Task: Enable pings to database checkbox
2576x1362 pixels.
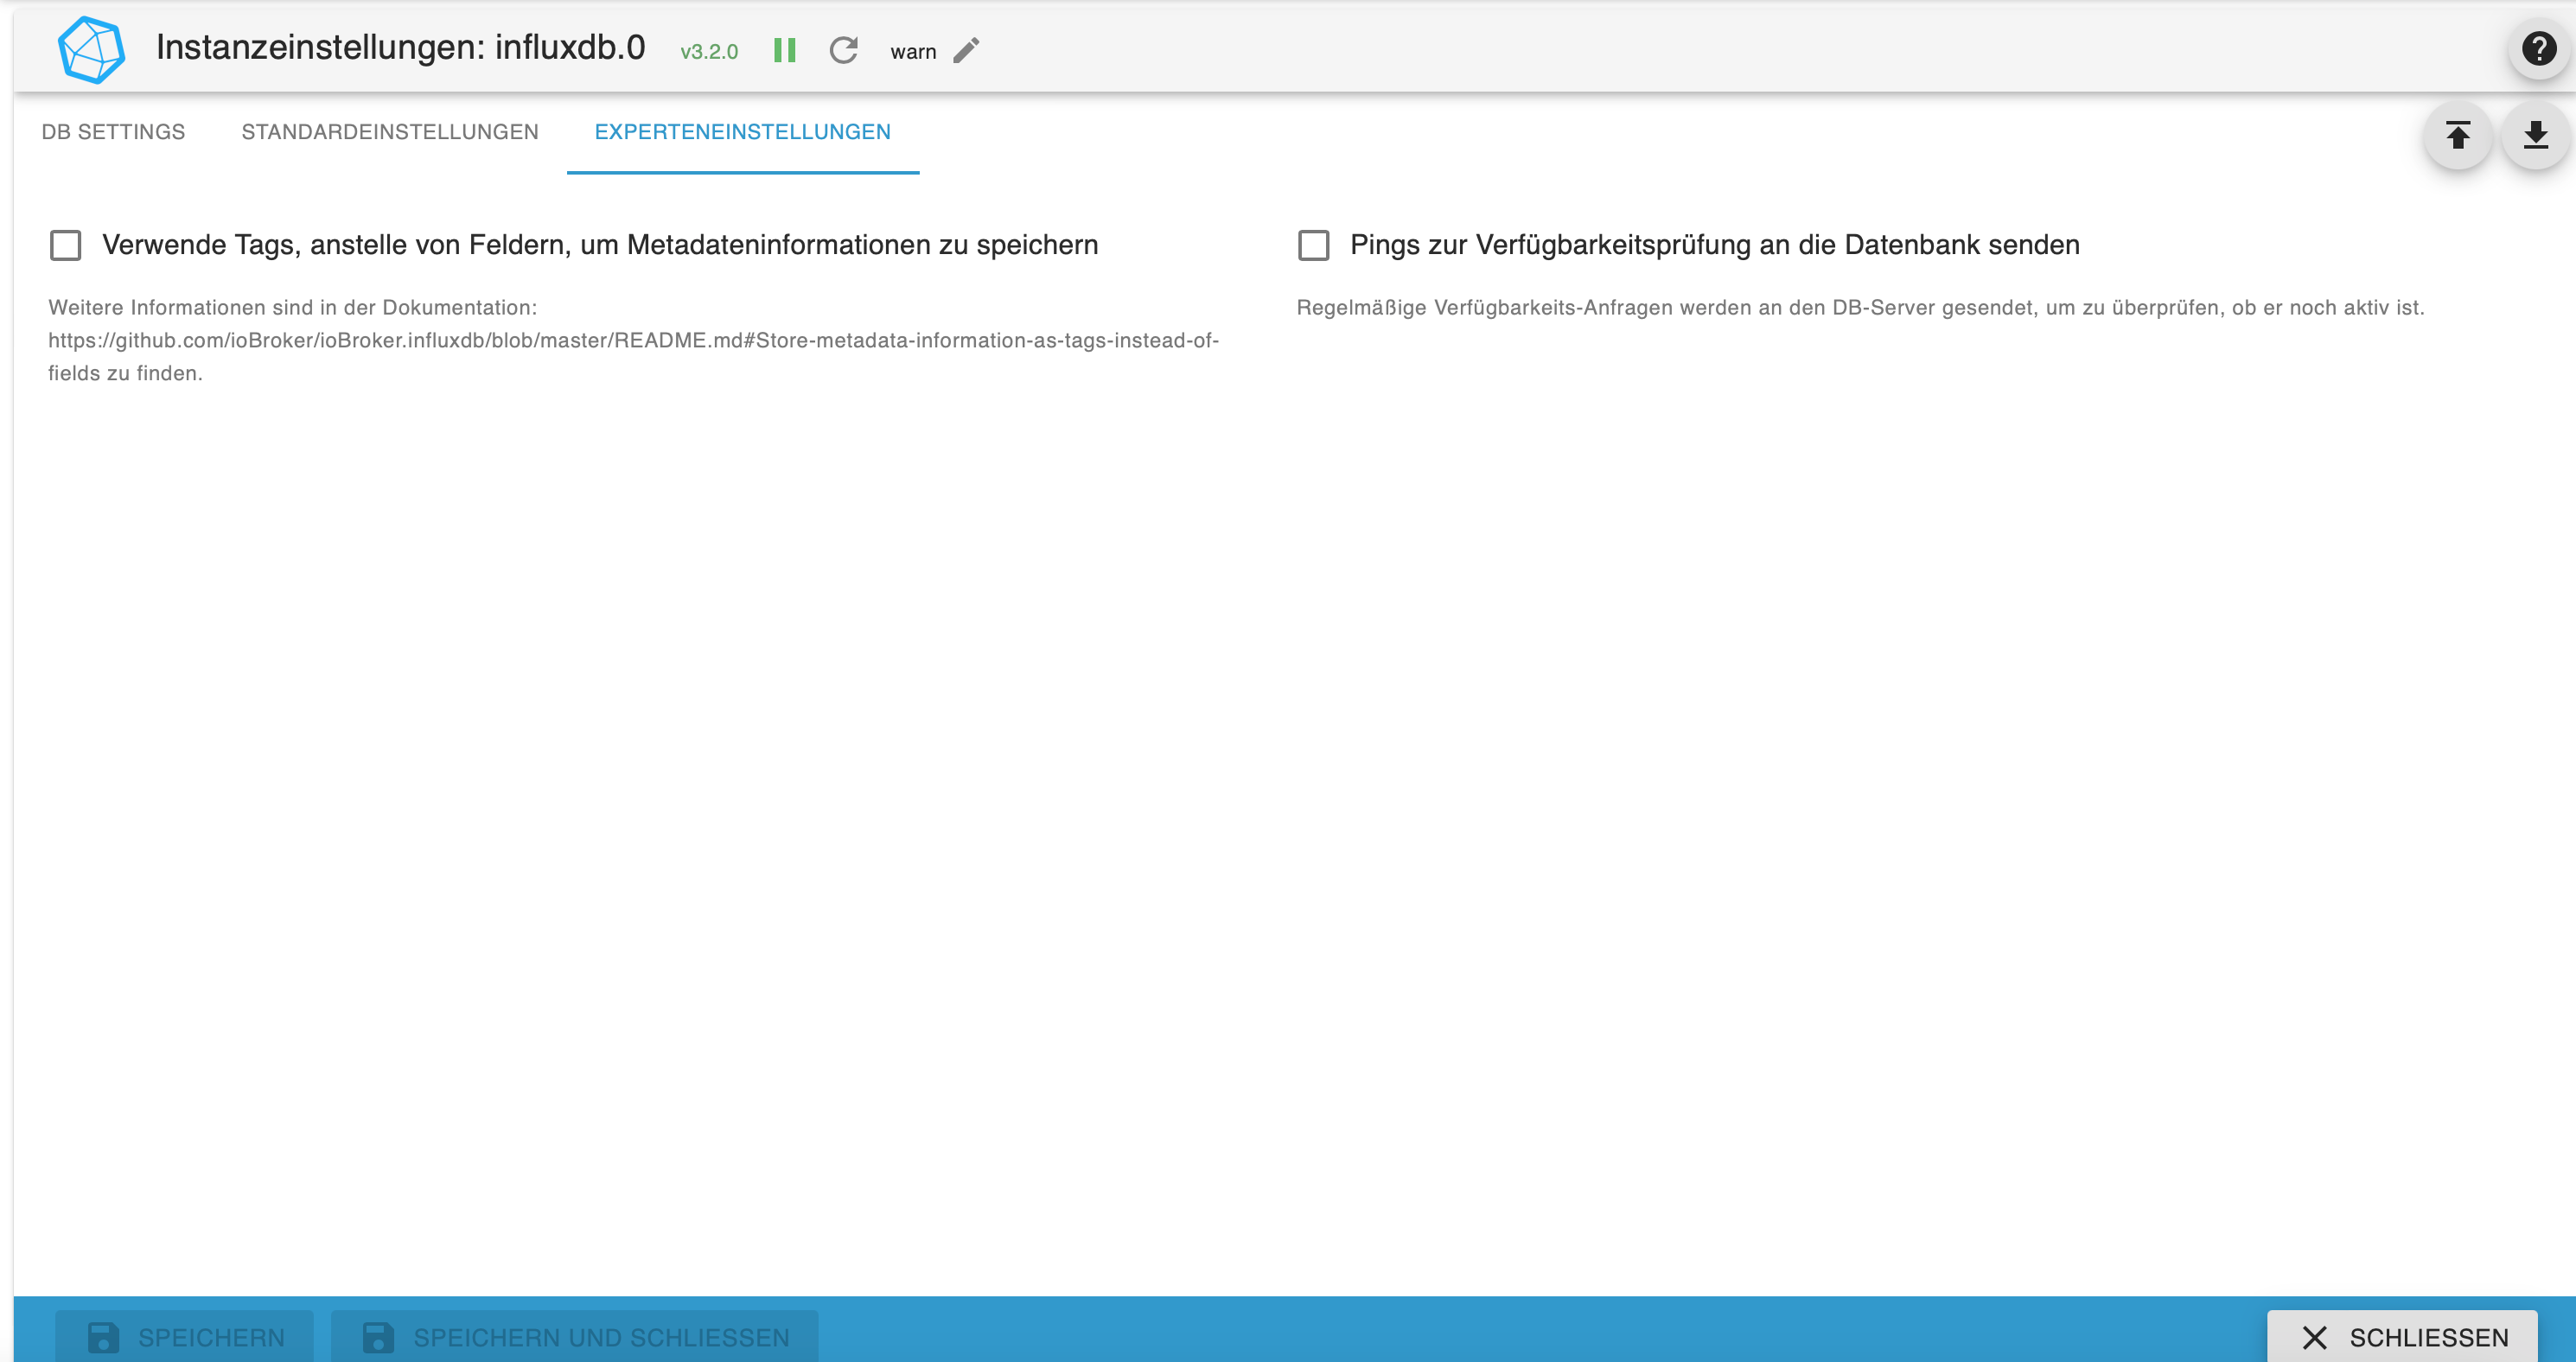Action: pos(1314,245)
